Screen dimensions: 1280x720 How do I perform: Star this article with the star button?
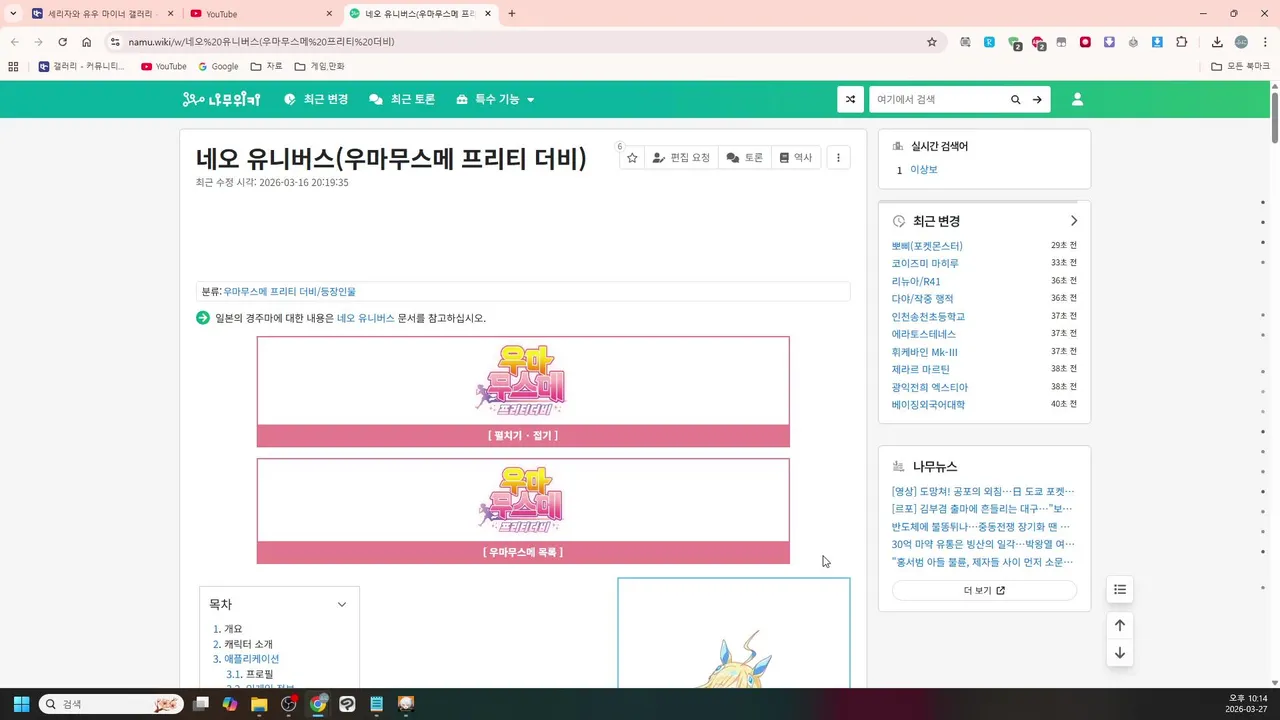[632, 157]
